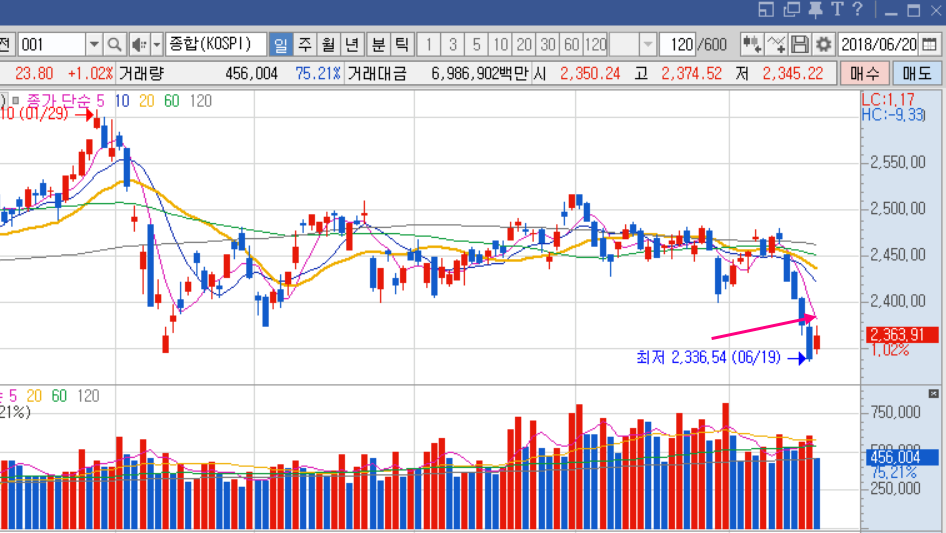Viewport: 946px width, 533px height.
Task: Expand the dropdown next to speaker icon
Action: click(157, 45)
